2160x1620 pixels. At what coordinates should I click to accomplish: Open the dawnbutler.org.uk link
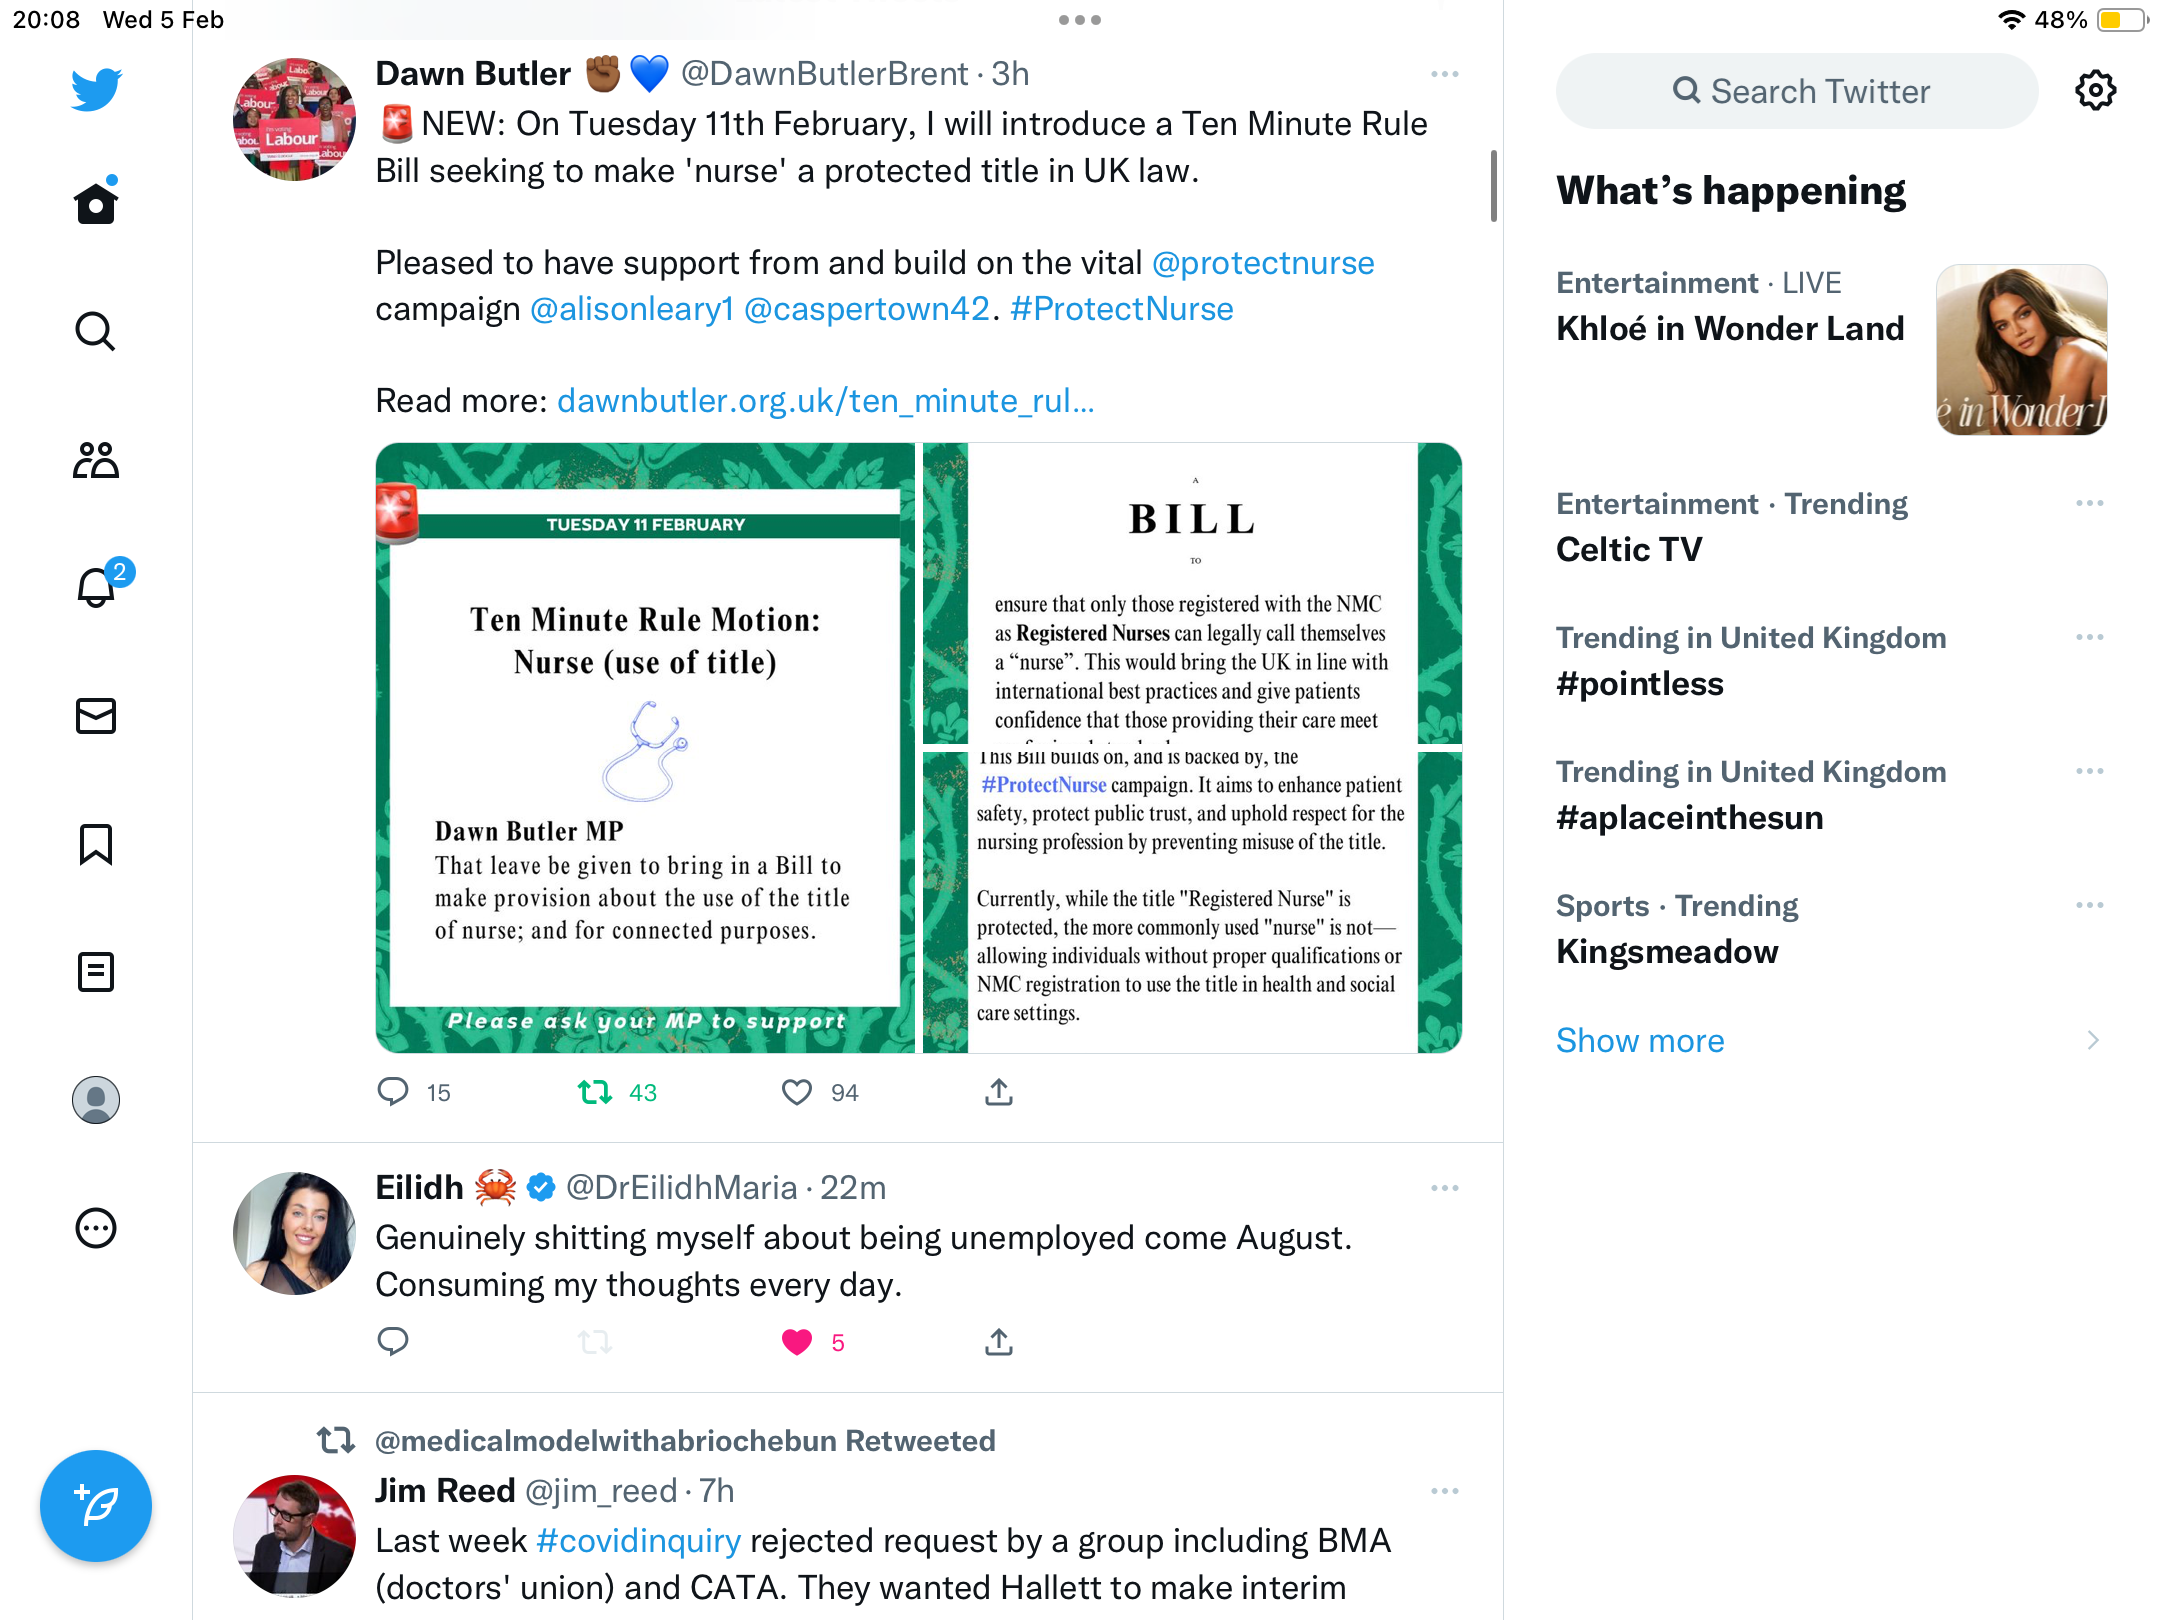point(826,400)
